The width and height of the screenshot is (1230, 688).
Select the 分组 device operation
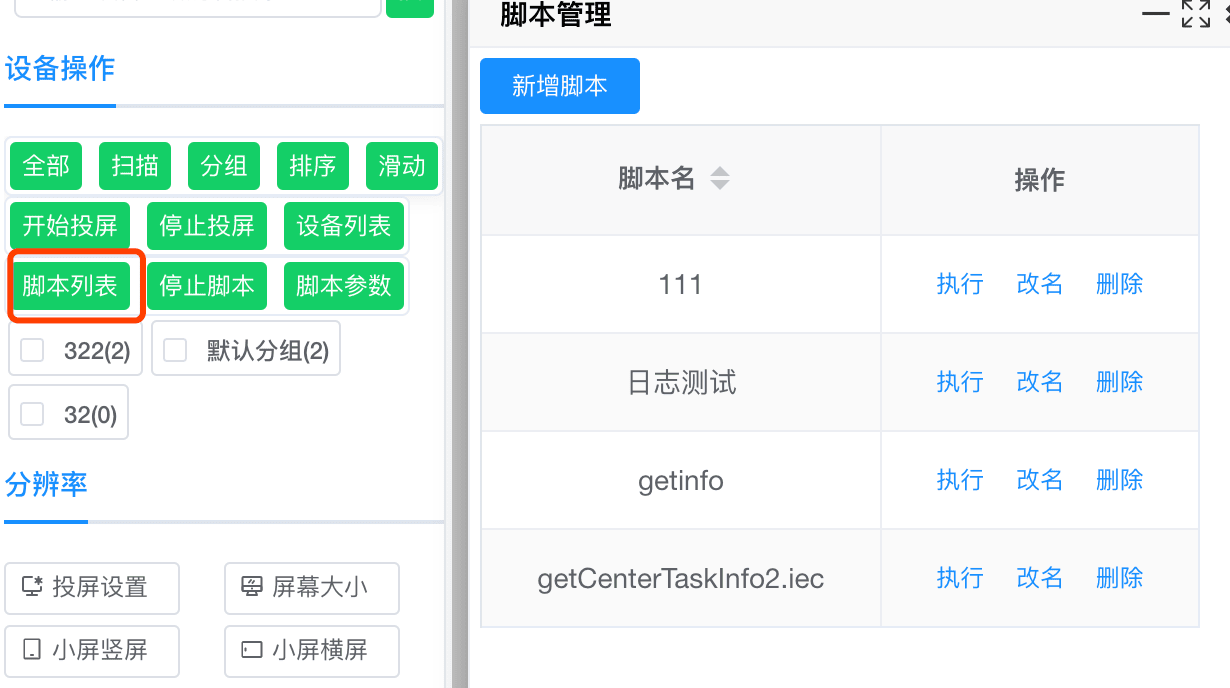(x=224, y=166)
